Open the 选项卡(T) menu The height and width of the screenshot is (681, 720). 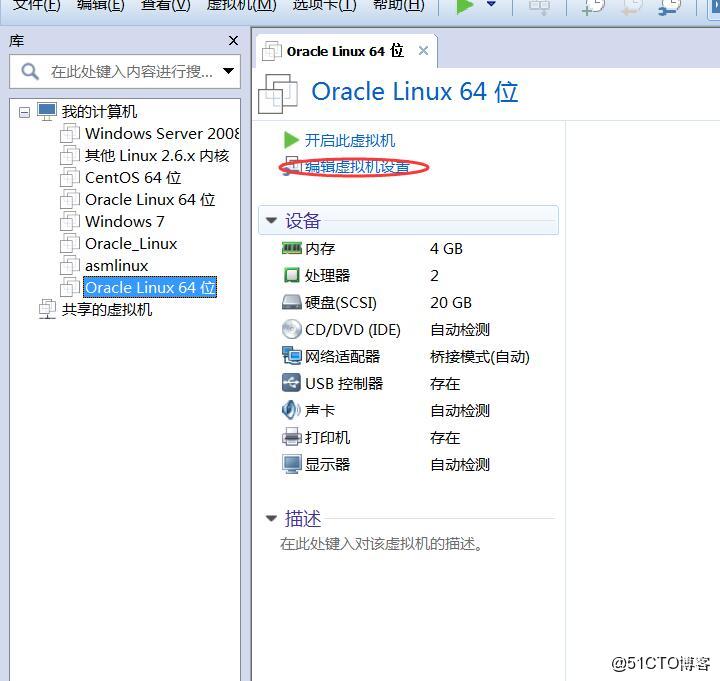[324, 6]
